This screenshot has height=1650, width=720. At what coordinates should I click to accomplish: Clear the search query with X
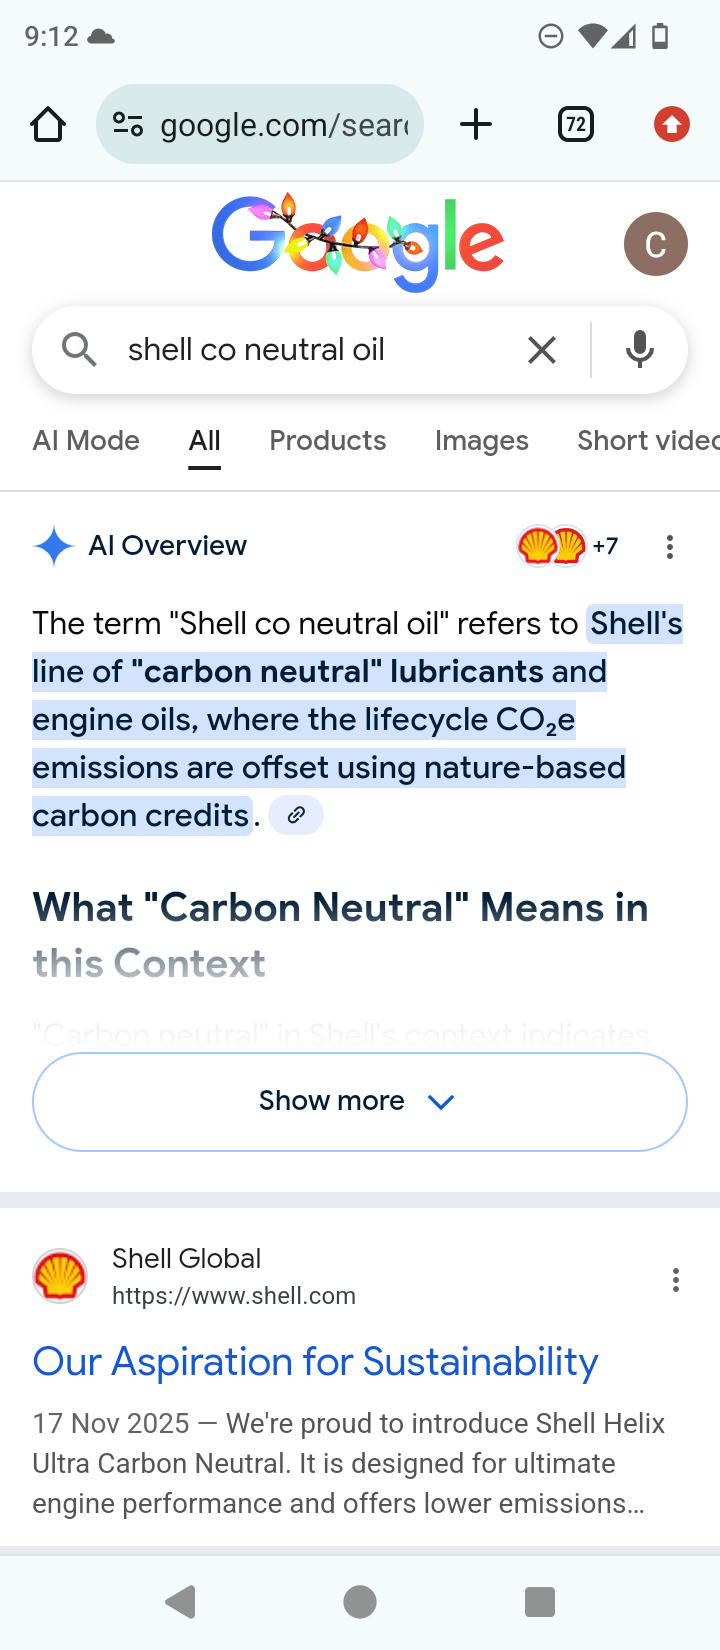click(541, 350)
